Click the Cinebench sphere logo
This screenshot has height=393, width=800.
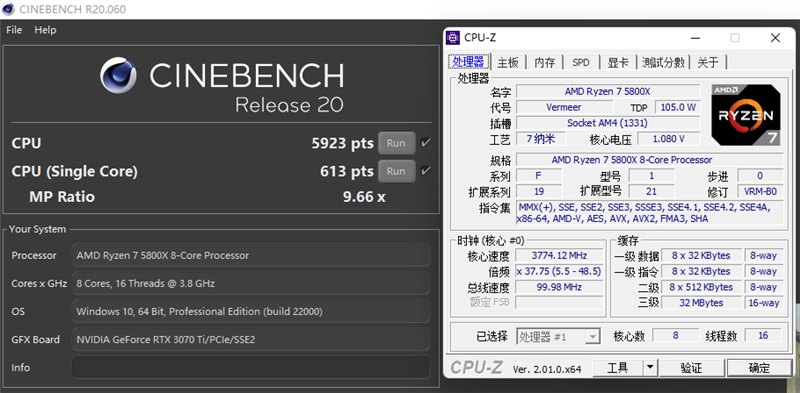[x=118, y=76]
